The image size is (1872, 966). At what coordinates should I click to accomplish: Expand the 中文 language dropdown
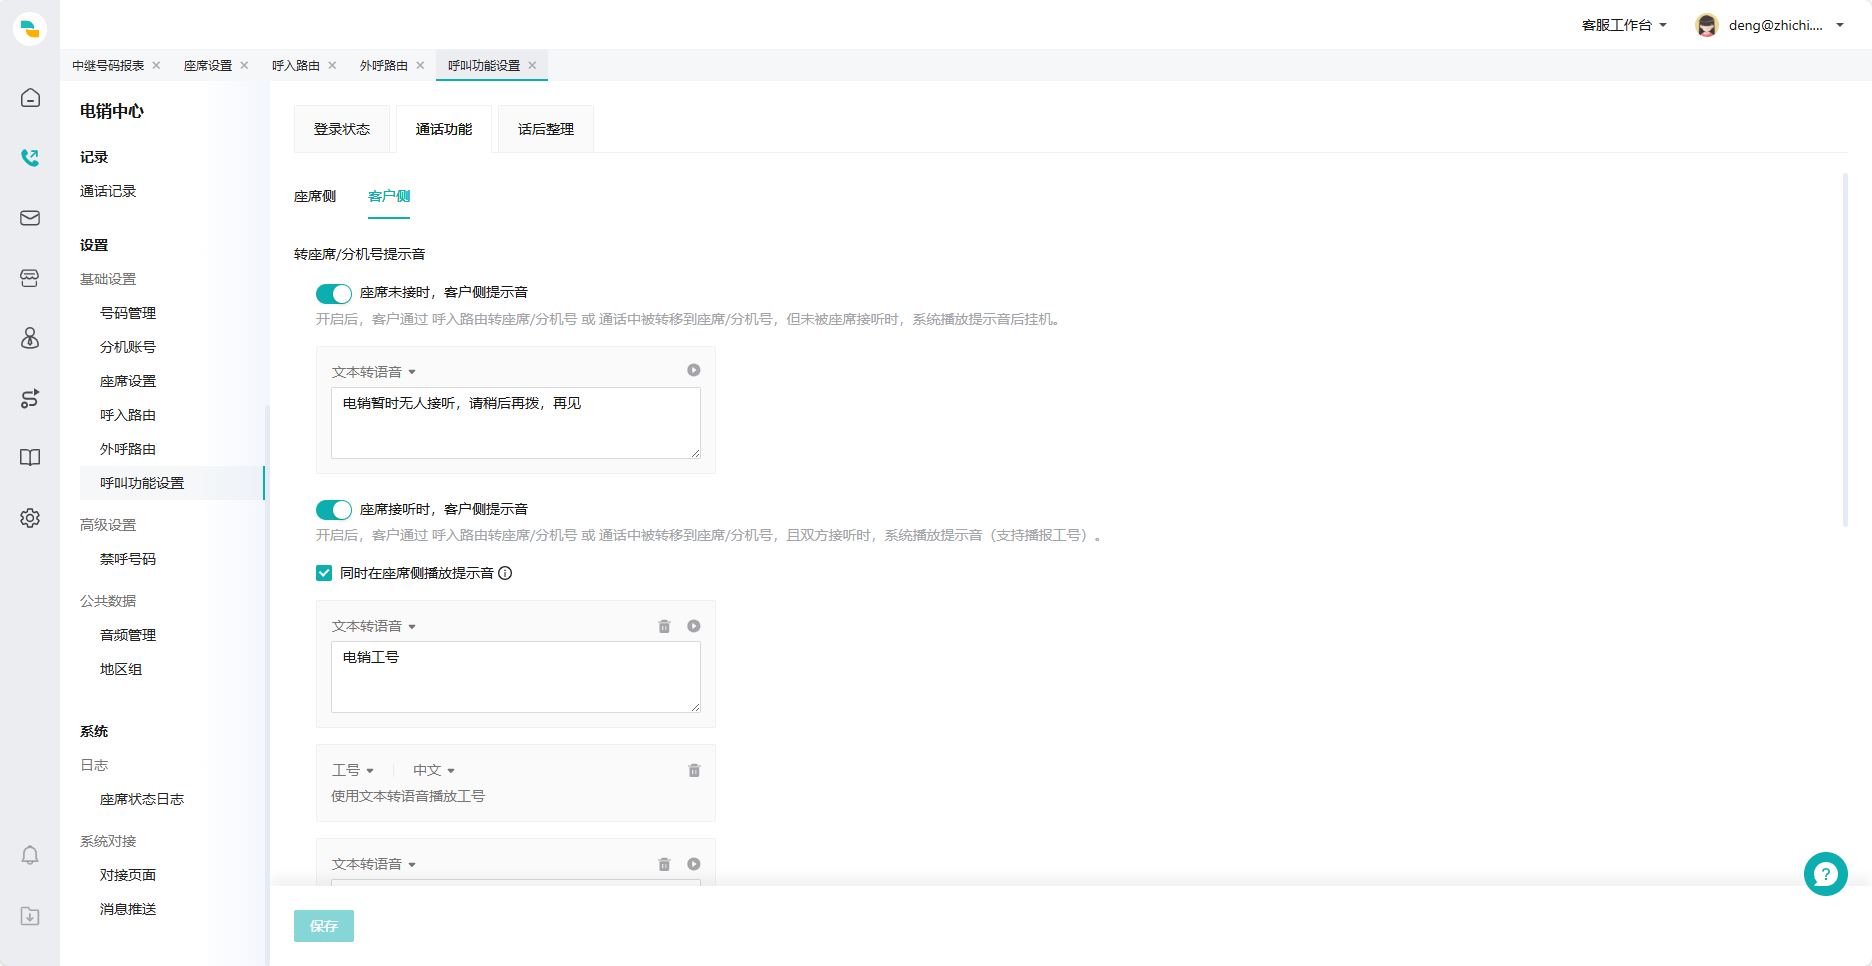434,770
